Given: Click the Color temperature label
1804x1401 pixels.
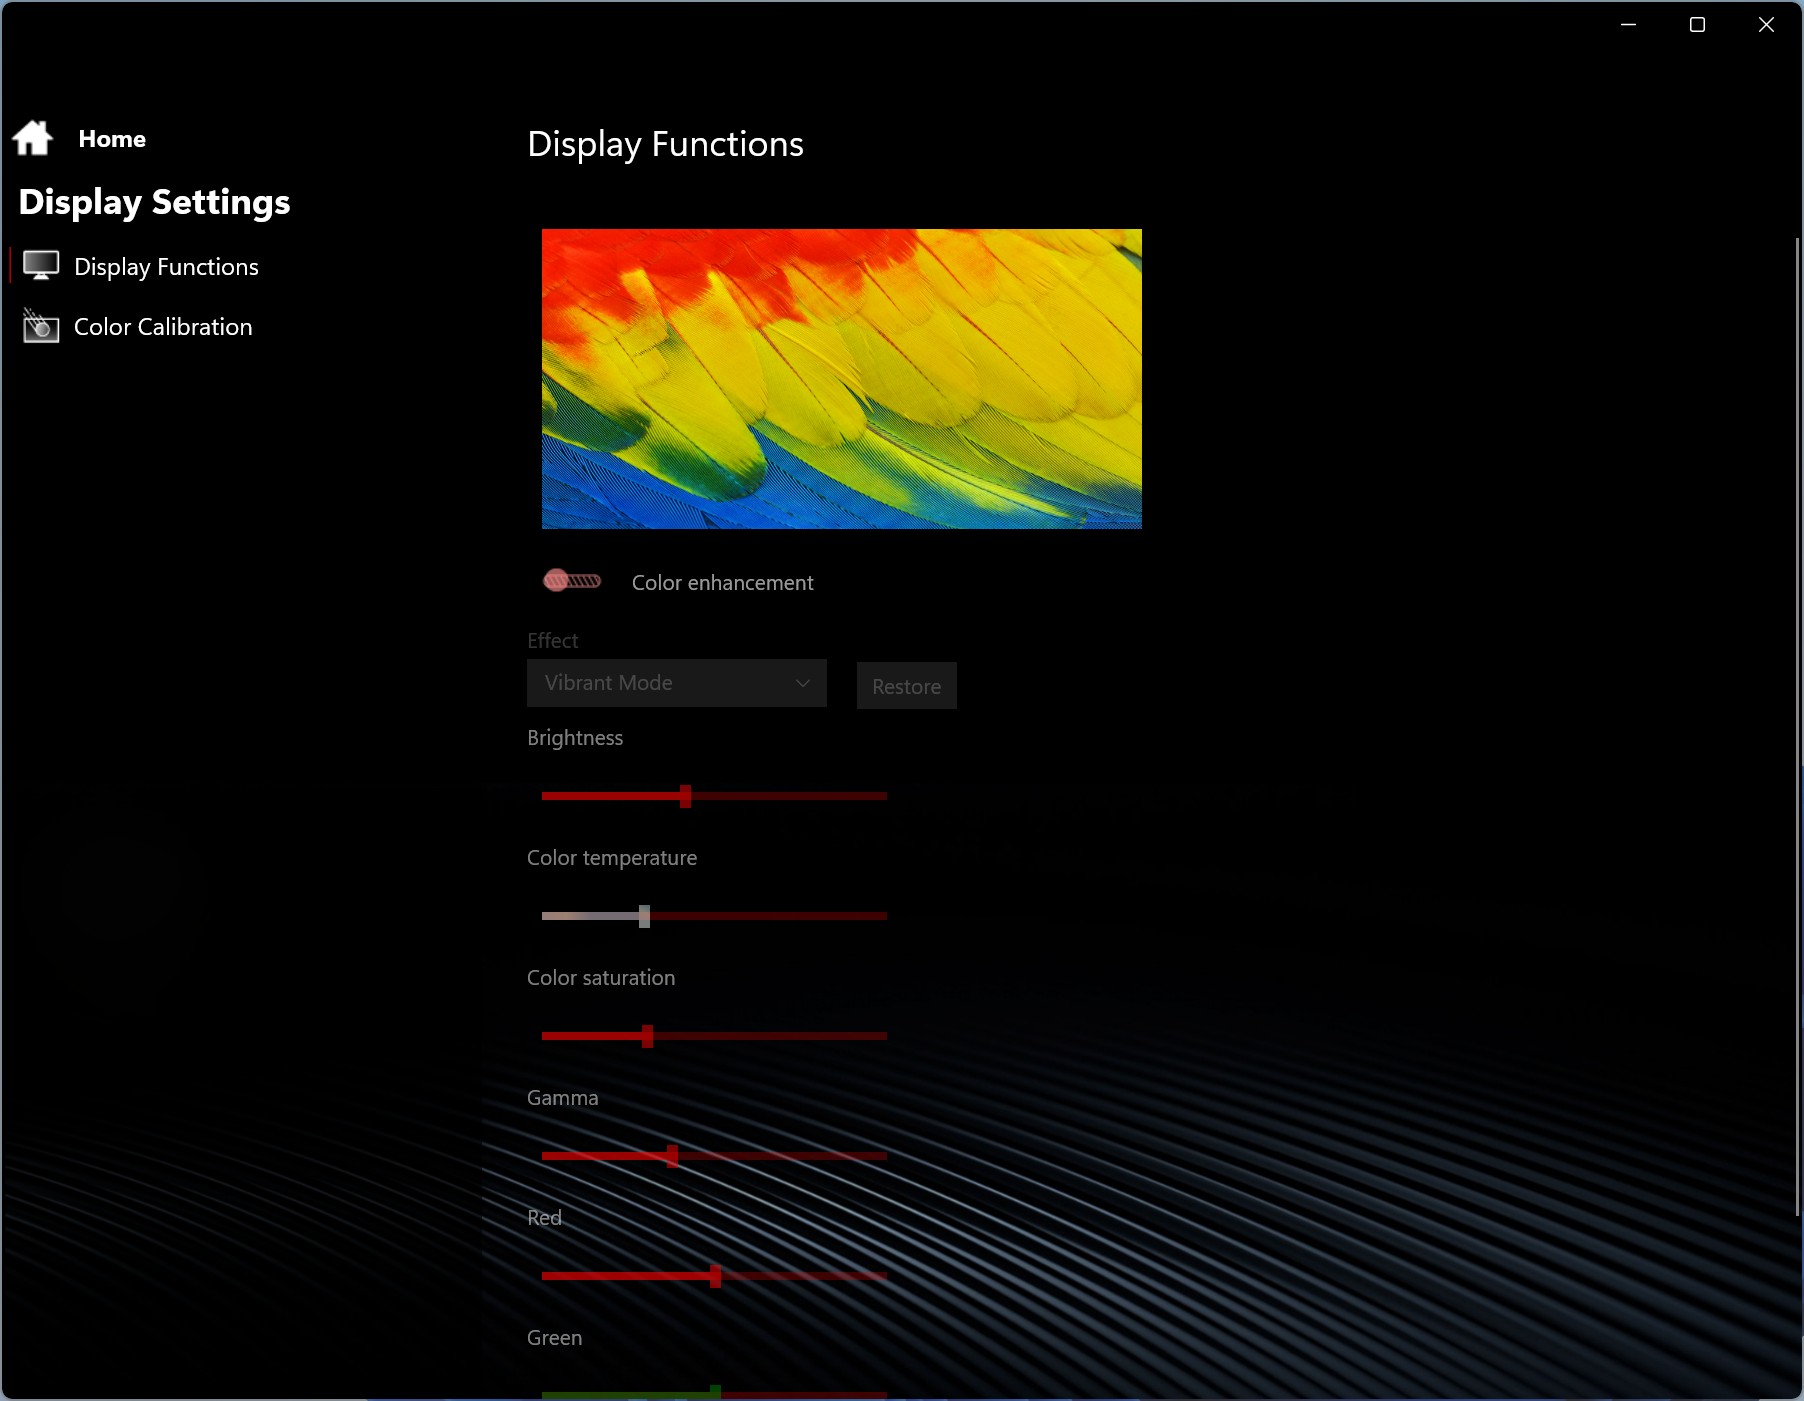Looking at the screenshot, I should click(x=612, y=858).
